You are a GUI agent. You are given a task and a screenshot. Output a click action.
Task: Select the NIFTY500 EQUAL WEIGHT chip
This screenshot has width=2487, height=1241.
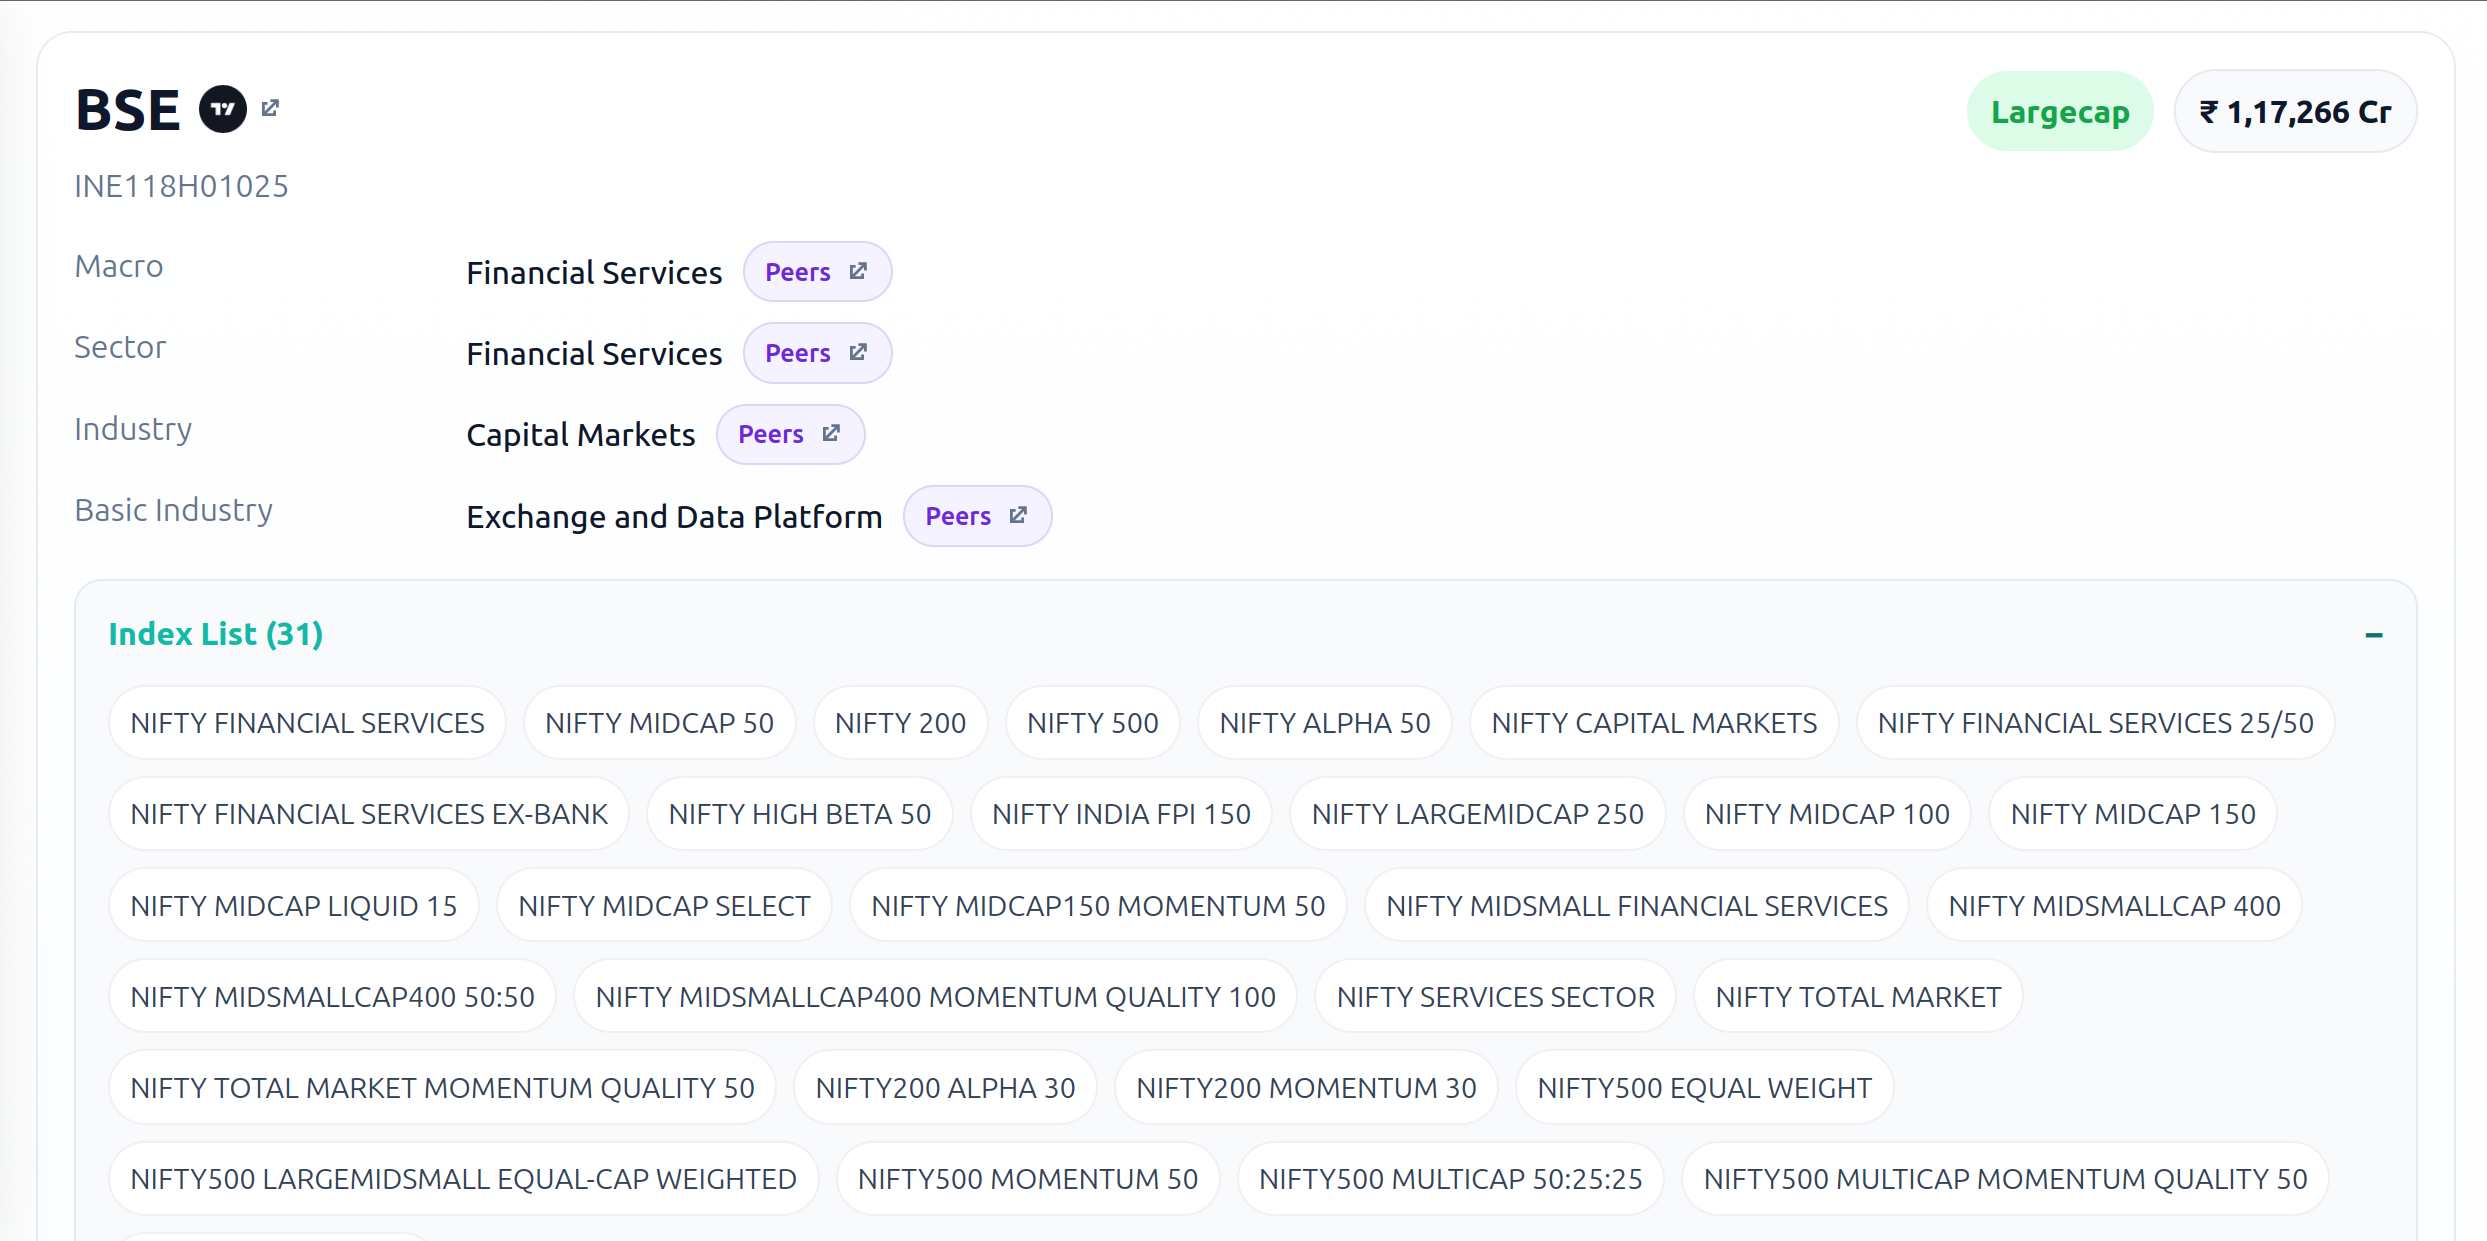pyautogui.click(x=1705, y=1088)
